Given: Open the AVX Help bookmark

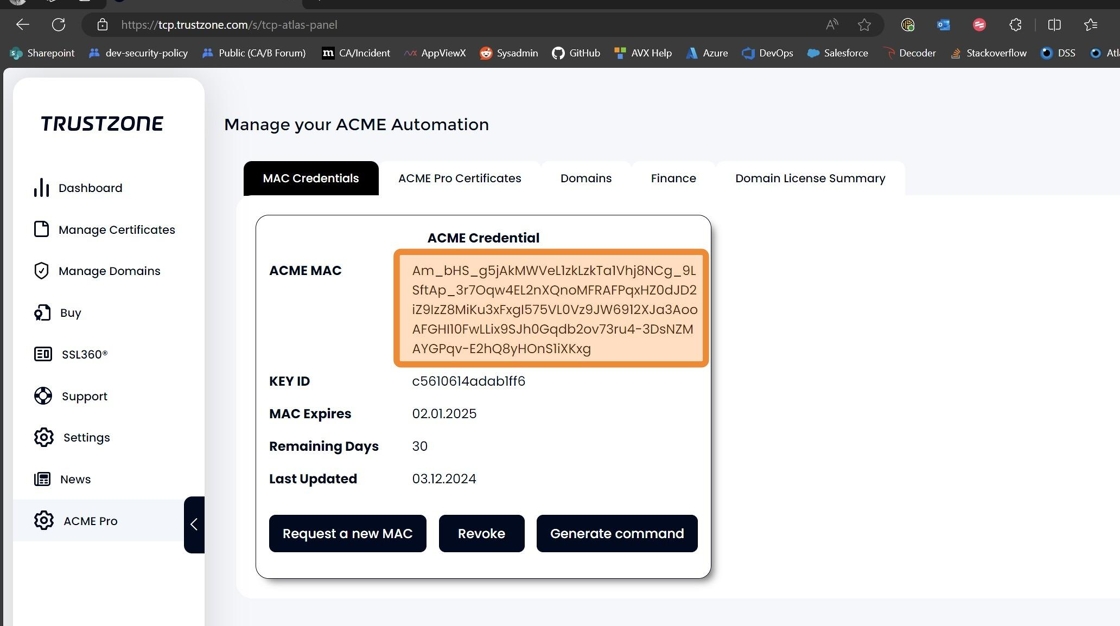Looking at the screenshot, I should (x=643, y=53).
